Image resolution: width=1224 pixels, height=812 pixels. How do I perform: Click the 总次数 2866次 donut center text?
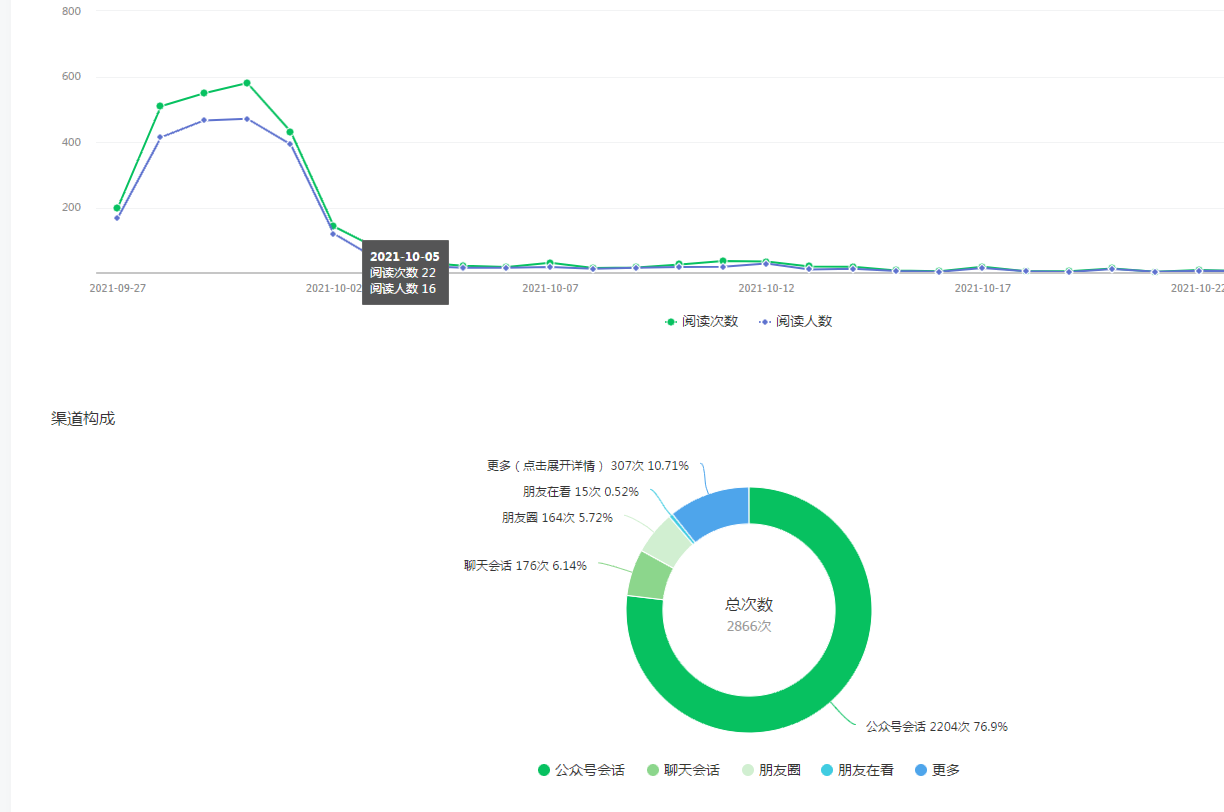[x=749, y=615]
